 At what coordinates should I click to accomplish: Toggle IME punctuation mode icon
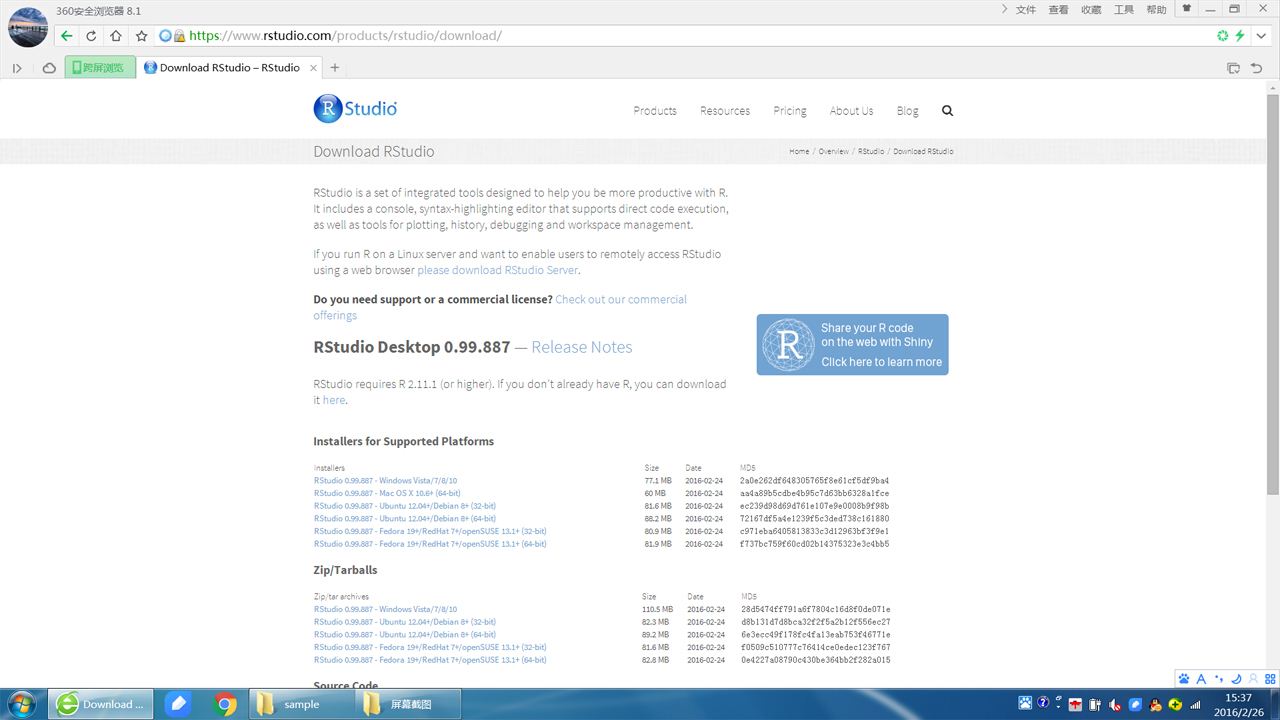click(1219, 679)
